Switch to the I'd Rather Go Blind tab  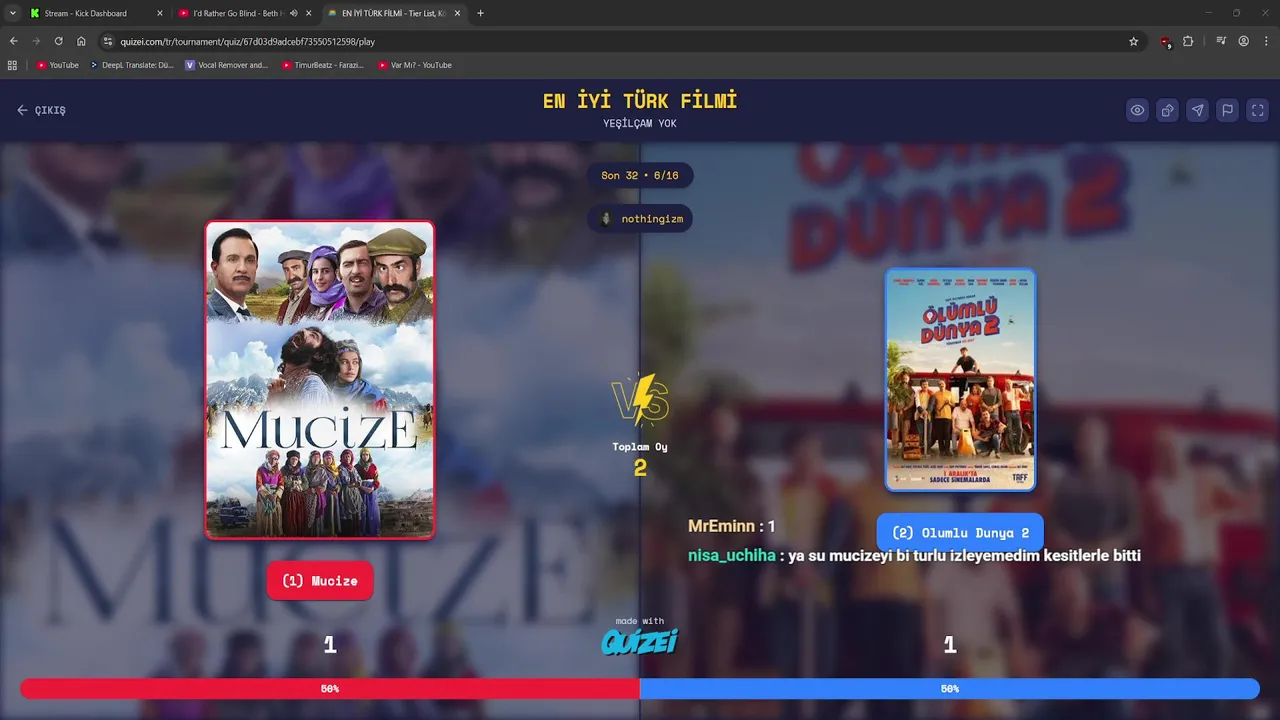click(236, 13)
